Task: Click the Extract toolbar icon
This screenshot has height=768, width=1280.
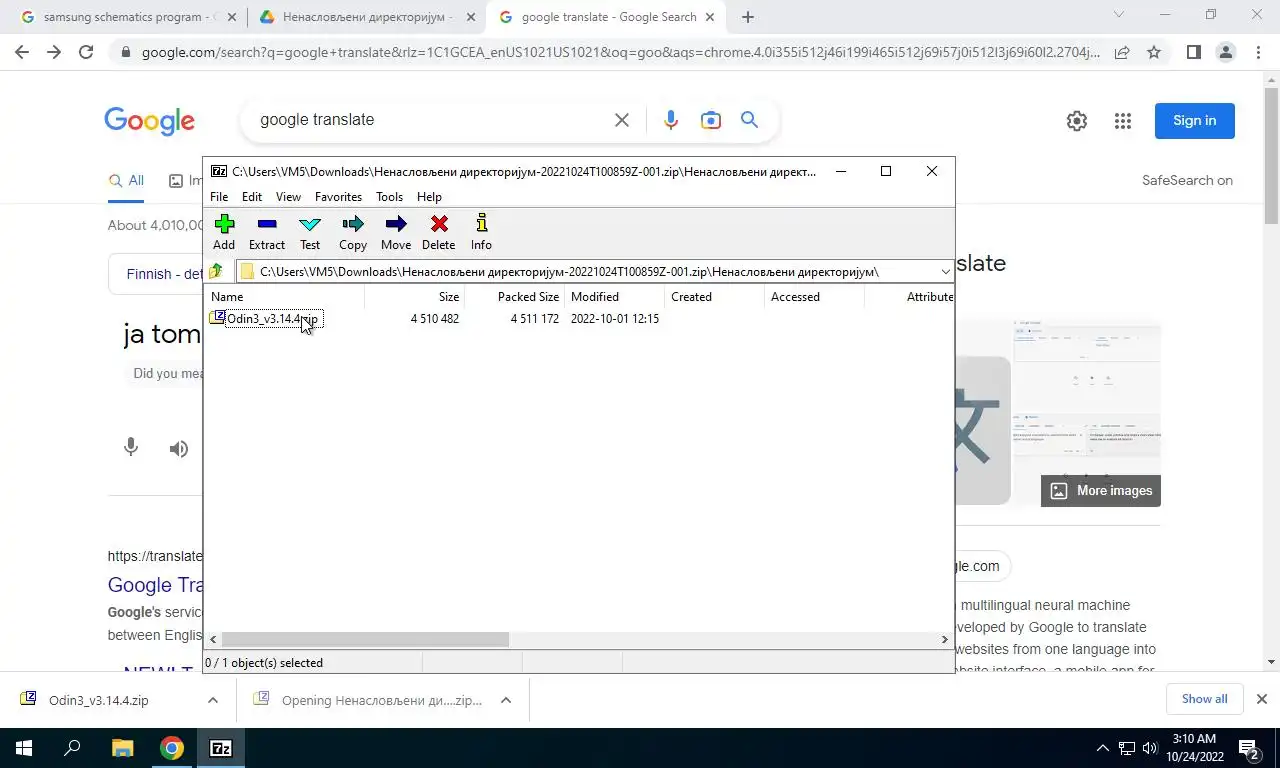Action: pos(266,232)
